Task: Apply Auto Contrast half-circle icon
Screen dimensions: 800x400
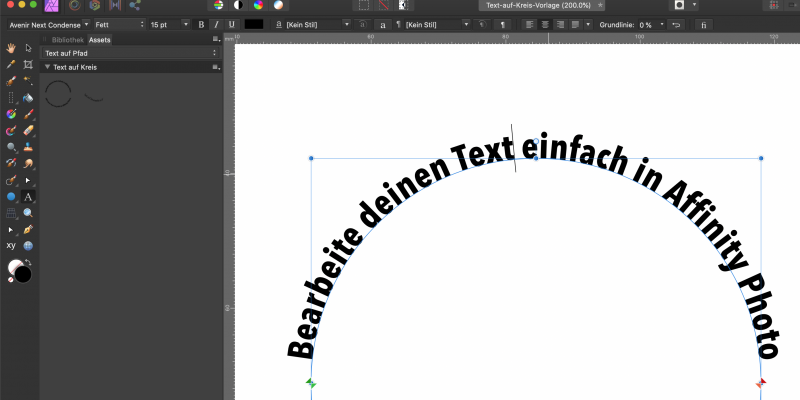Action: tap(238, 5)
